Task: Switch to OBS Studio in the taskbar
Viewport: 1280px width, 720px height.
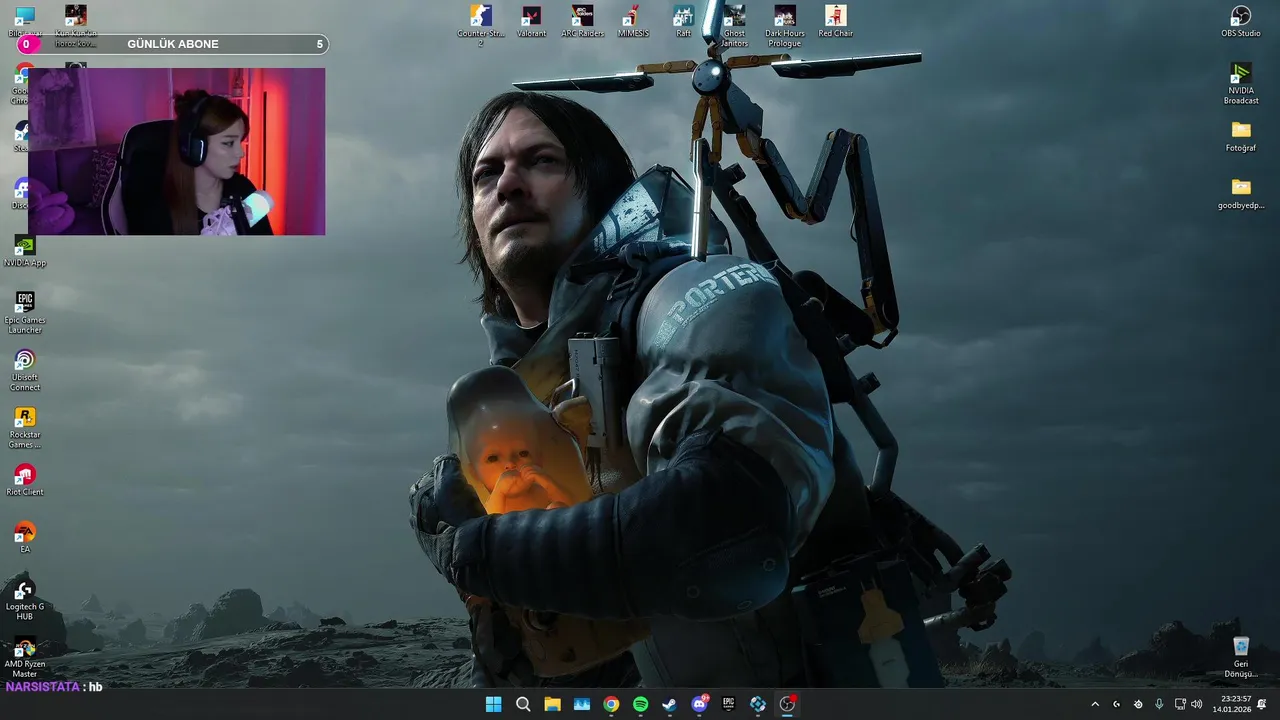Action: (x=787, y=704)
